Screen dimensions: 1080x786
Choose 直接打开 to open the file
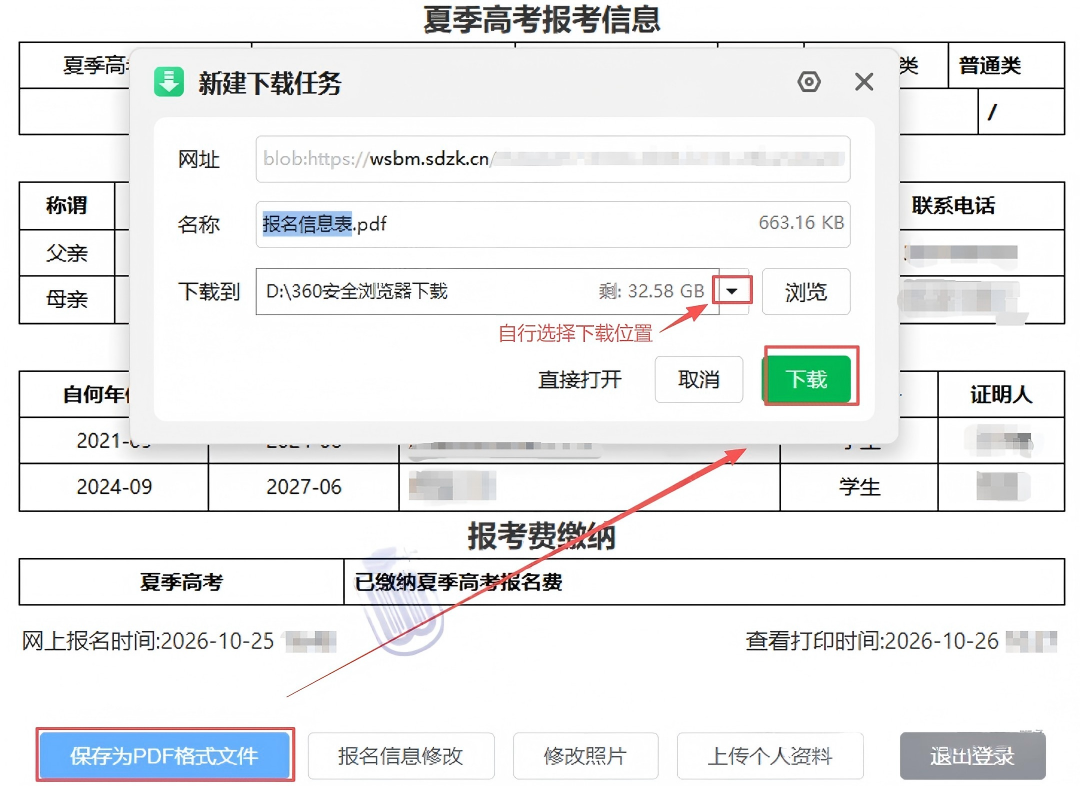point(580,380)
